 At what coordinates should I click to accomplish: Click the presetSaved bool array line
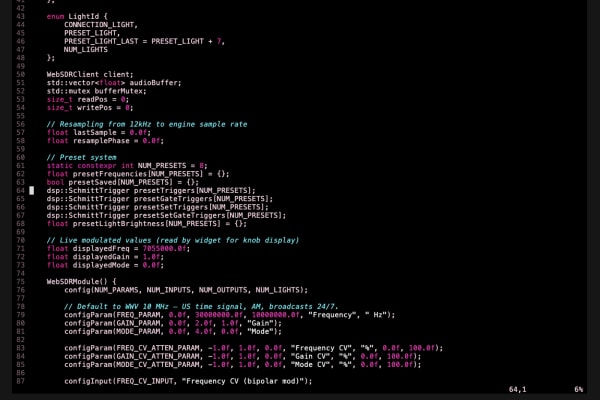point(122,182)
